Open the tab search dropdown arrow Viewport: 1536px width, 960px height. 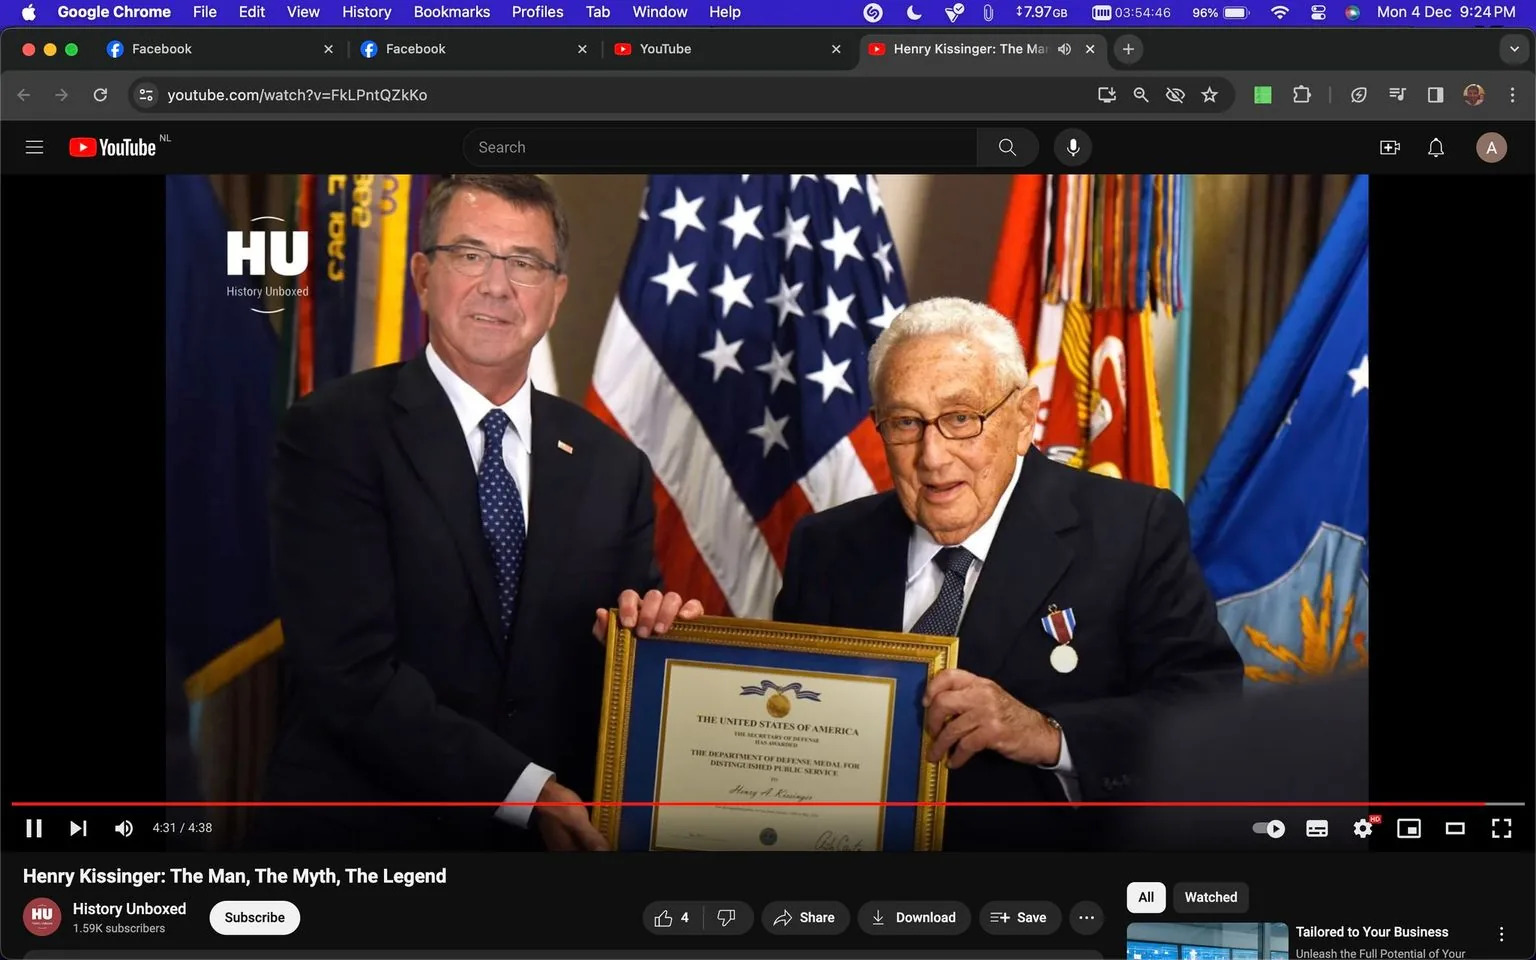(x=1515, y=48)
